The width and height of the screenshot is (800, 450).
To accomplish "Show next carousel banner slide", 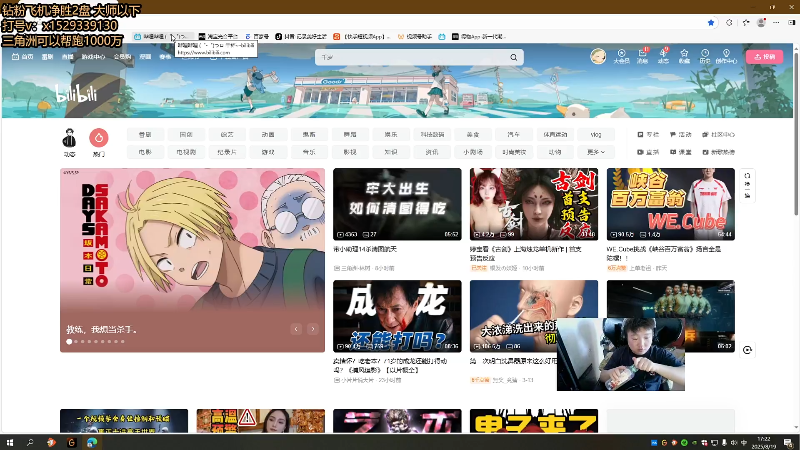I will (x=313, y=329).
